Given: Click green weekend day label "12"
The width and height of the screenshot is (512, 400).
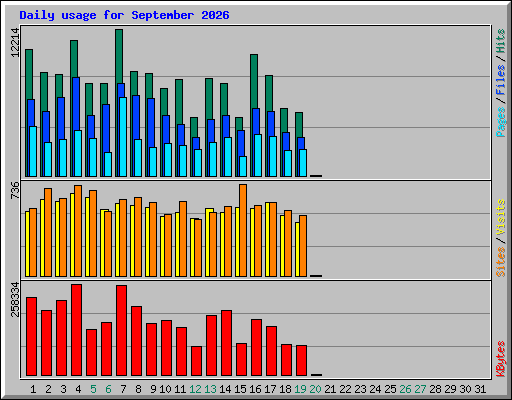Looking at the screenshot, I should (195, 389).
